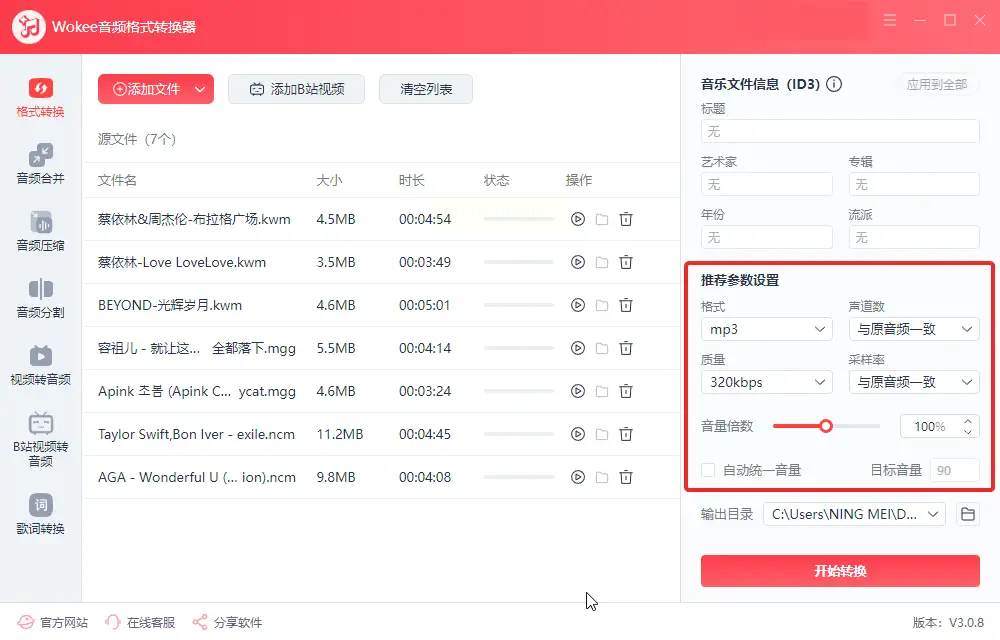Enable the 自动统一音量 checkbox
This screenshot has width=1000, height=640.
(708, 470)
